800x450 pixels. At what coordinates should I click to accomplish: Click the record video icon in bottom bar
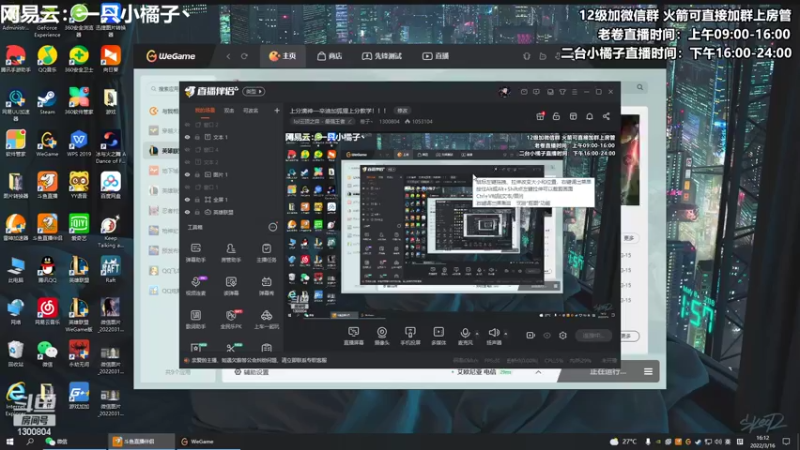[x=531, y=335]
